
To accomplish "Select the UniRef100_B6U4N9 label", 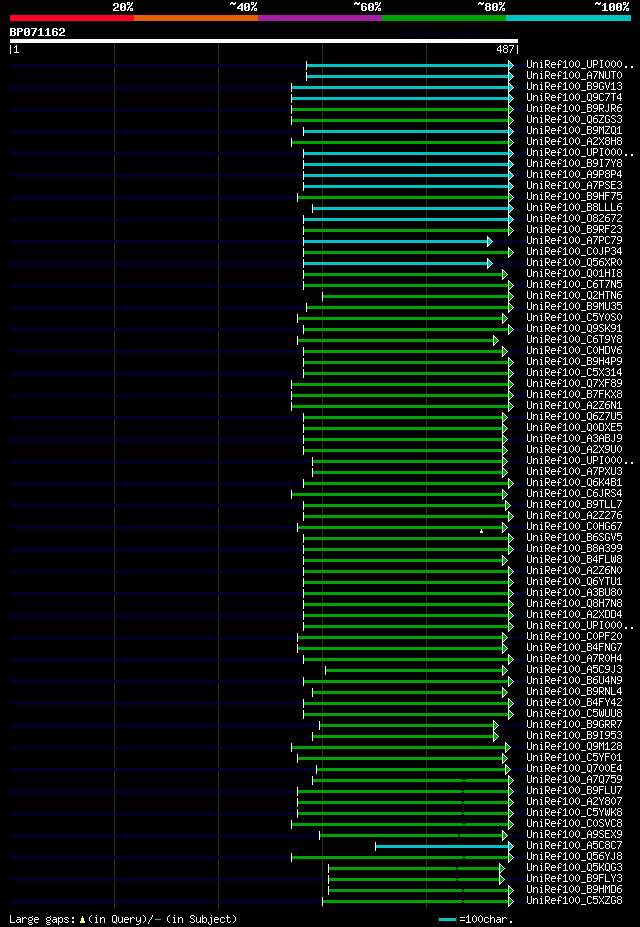I will [574, 680].
